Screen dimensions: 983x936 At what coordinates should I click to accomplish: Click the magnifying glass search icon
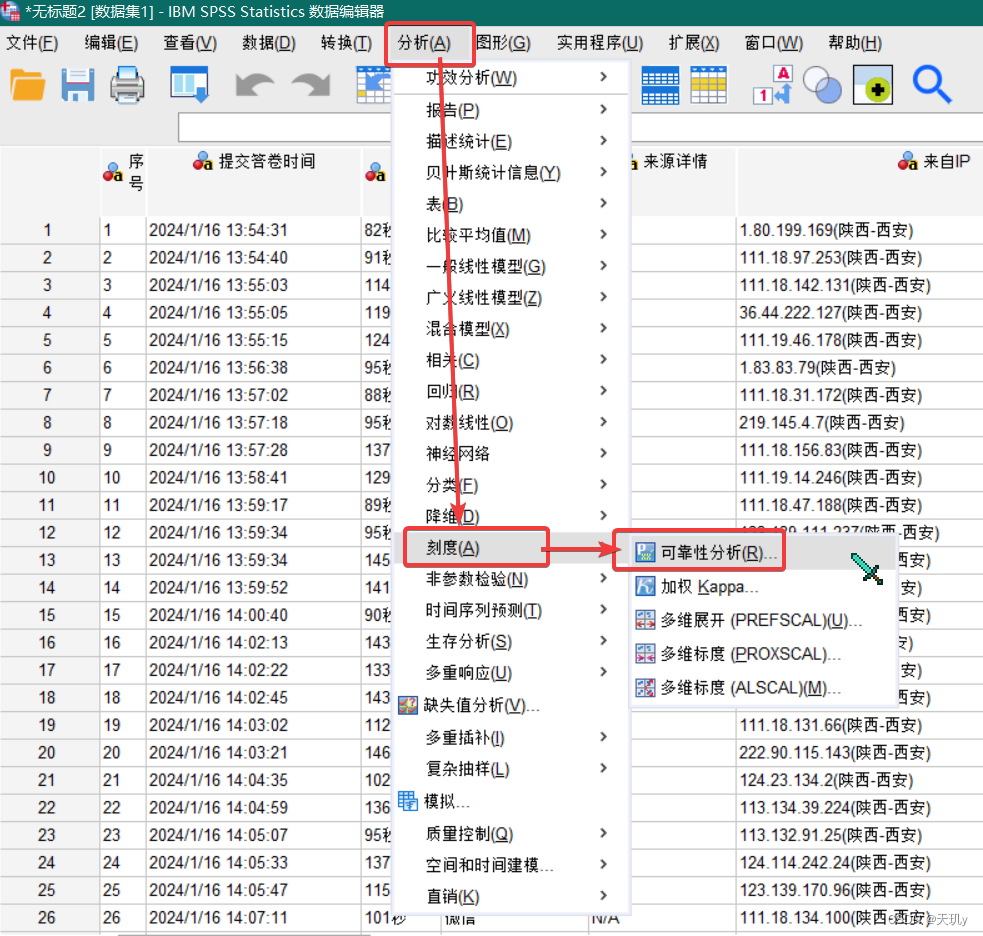(x=932, y=85)
